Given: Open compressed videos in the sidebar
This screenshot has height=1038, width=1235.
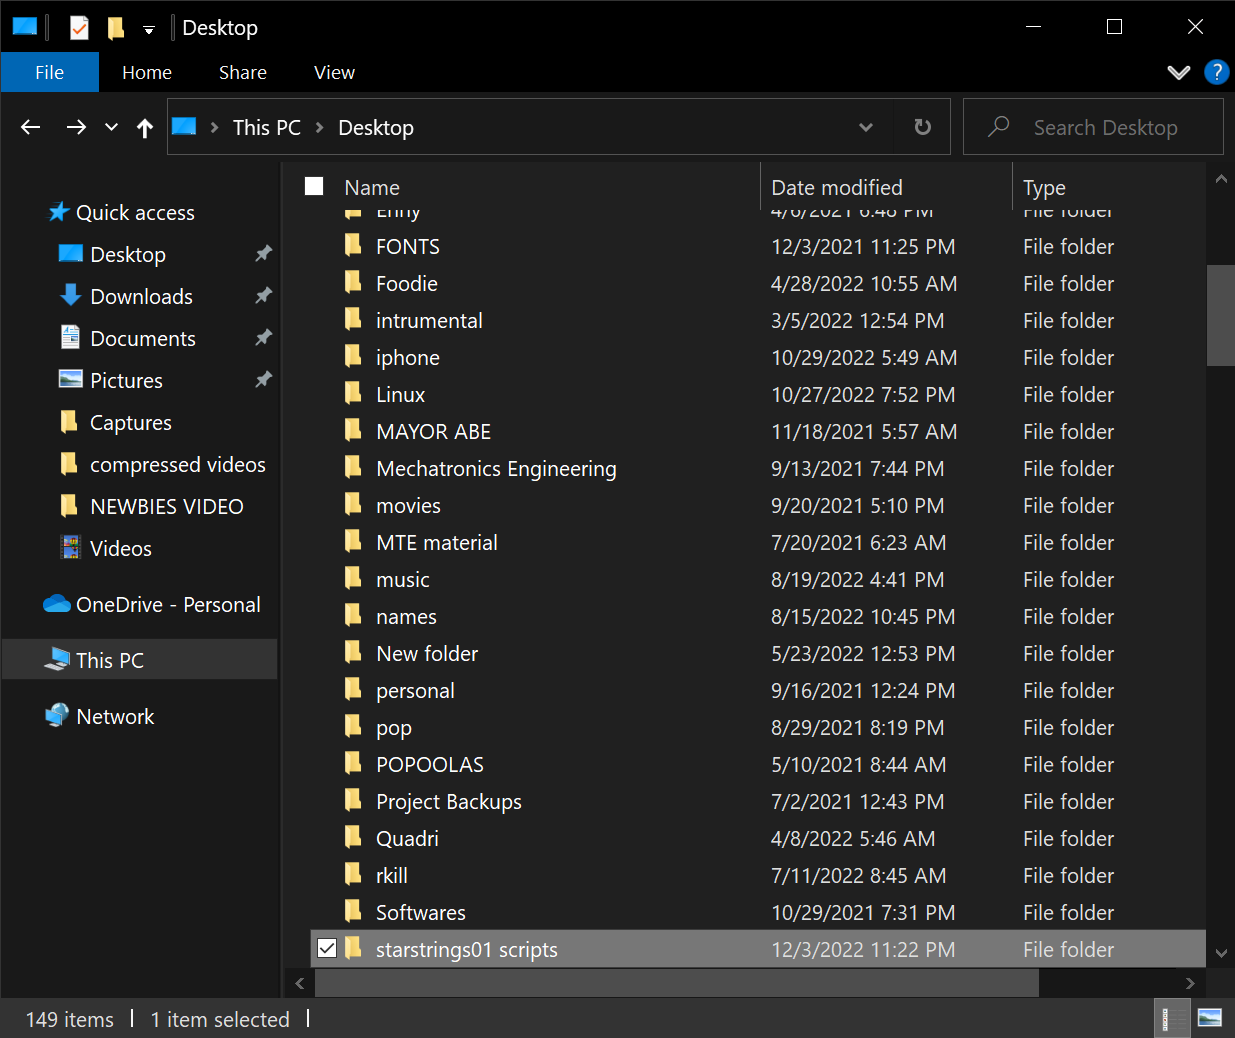Looking at the screenshot, I should [x=178, y=464].
